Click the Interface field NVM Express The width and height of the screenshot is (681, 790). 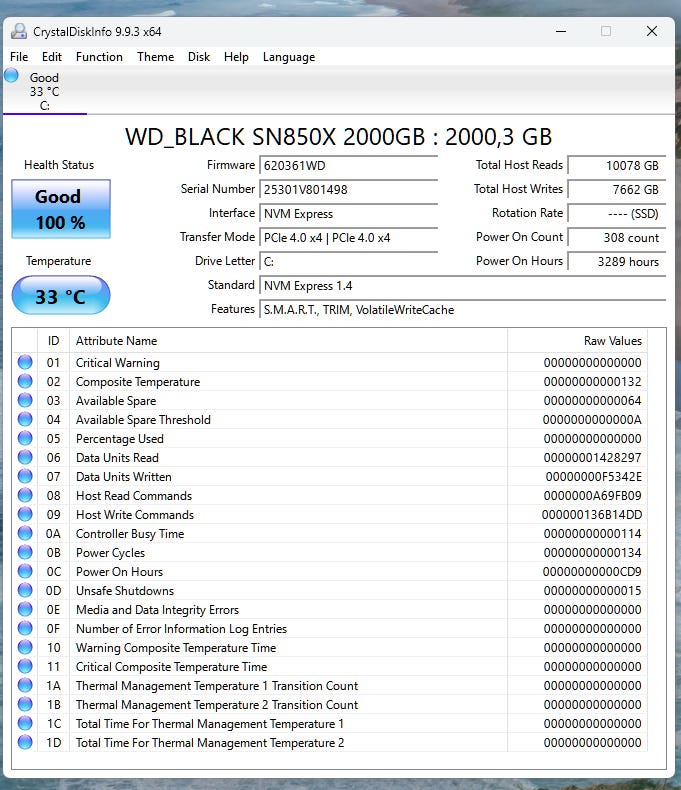[x=348, y=214]
